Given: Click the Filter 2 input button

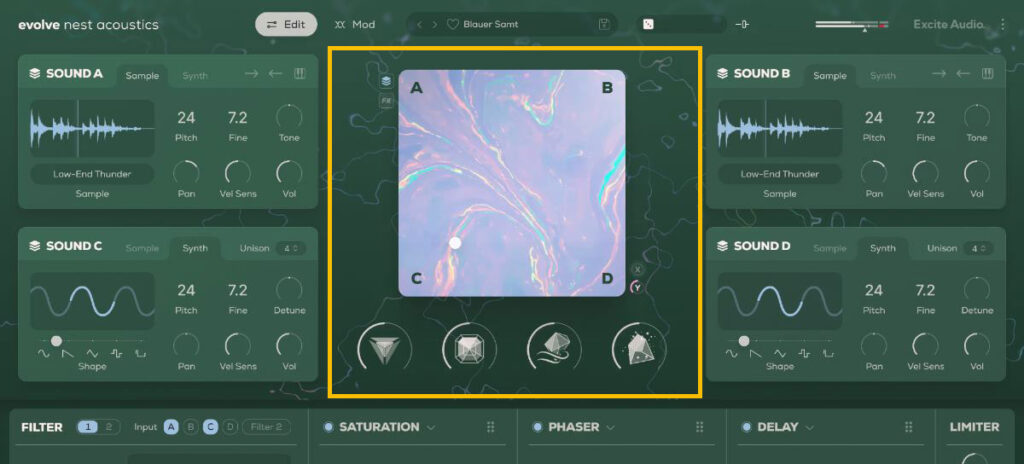Looking at the screenshot, I should (266, 427).
